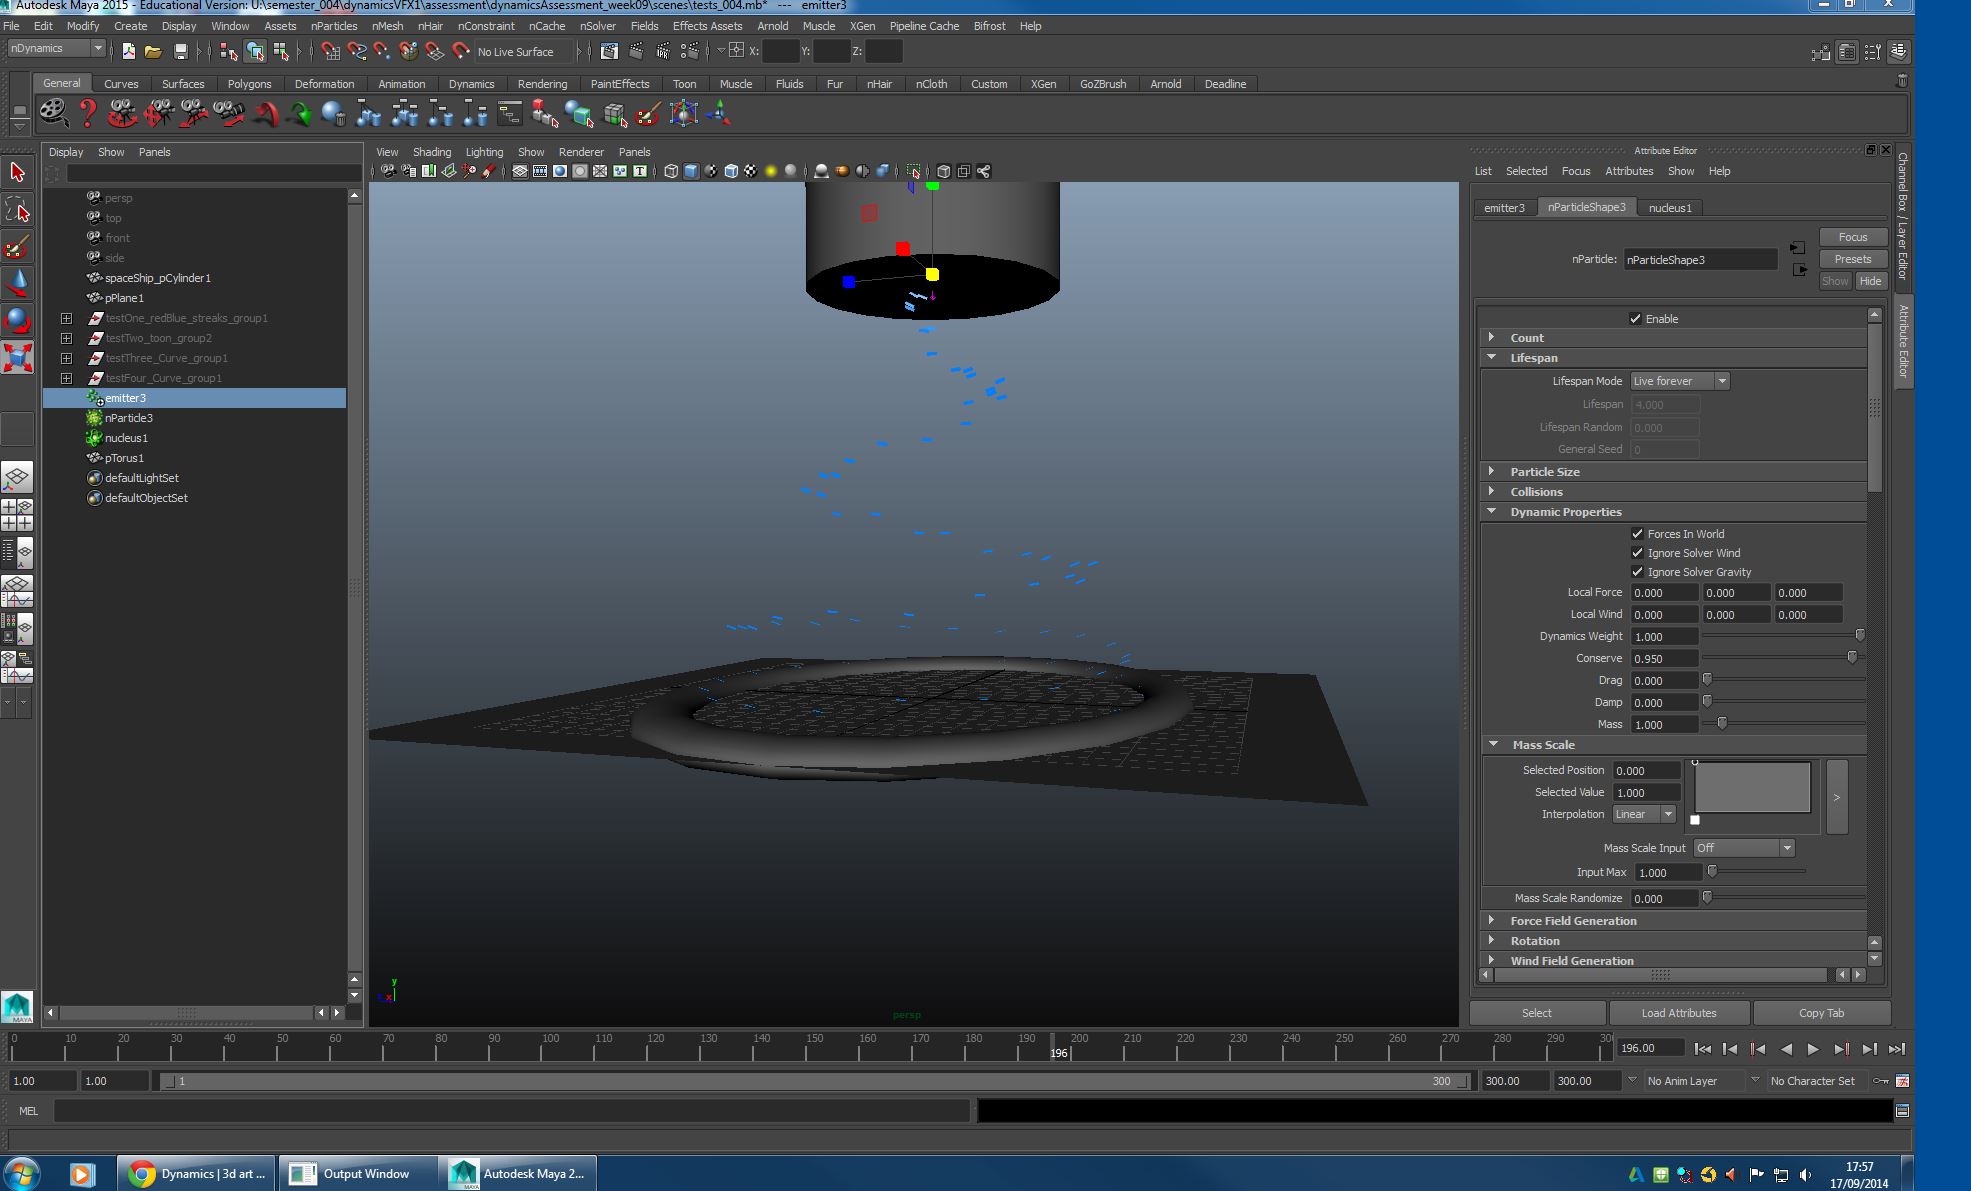Expand testOne_redBlue_streaks_group1 in the outliner
Image resolution: width=1971 pixels, height=1191 pixels.
click(x=66, y=318)
